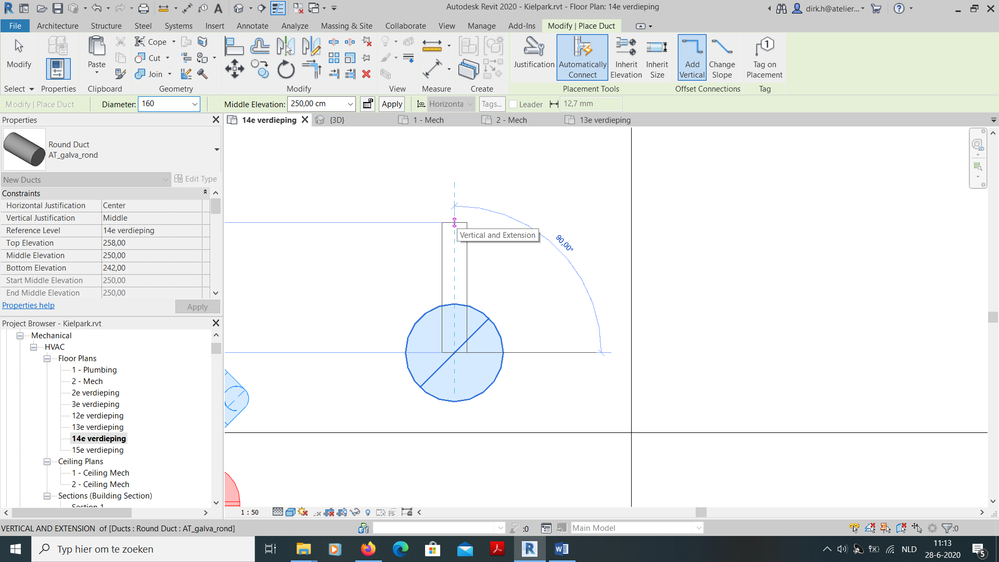Click the Edit Type button

click(196, 179)
